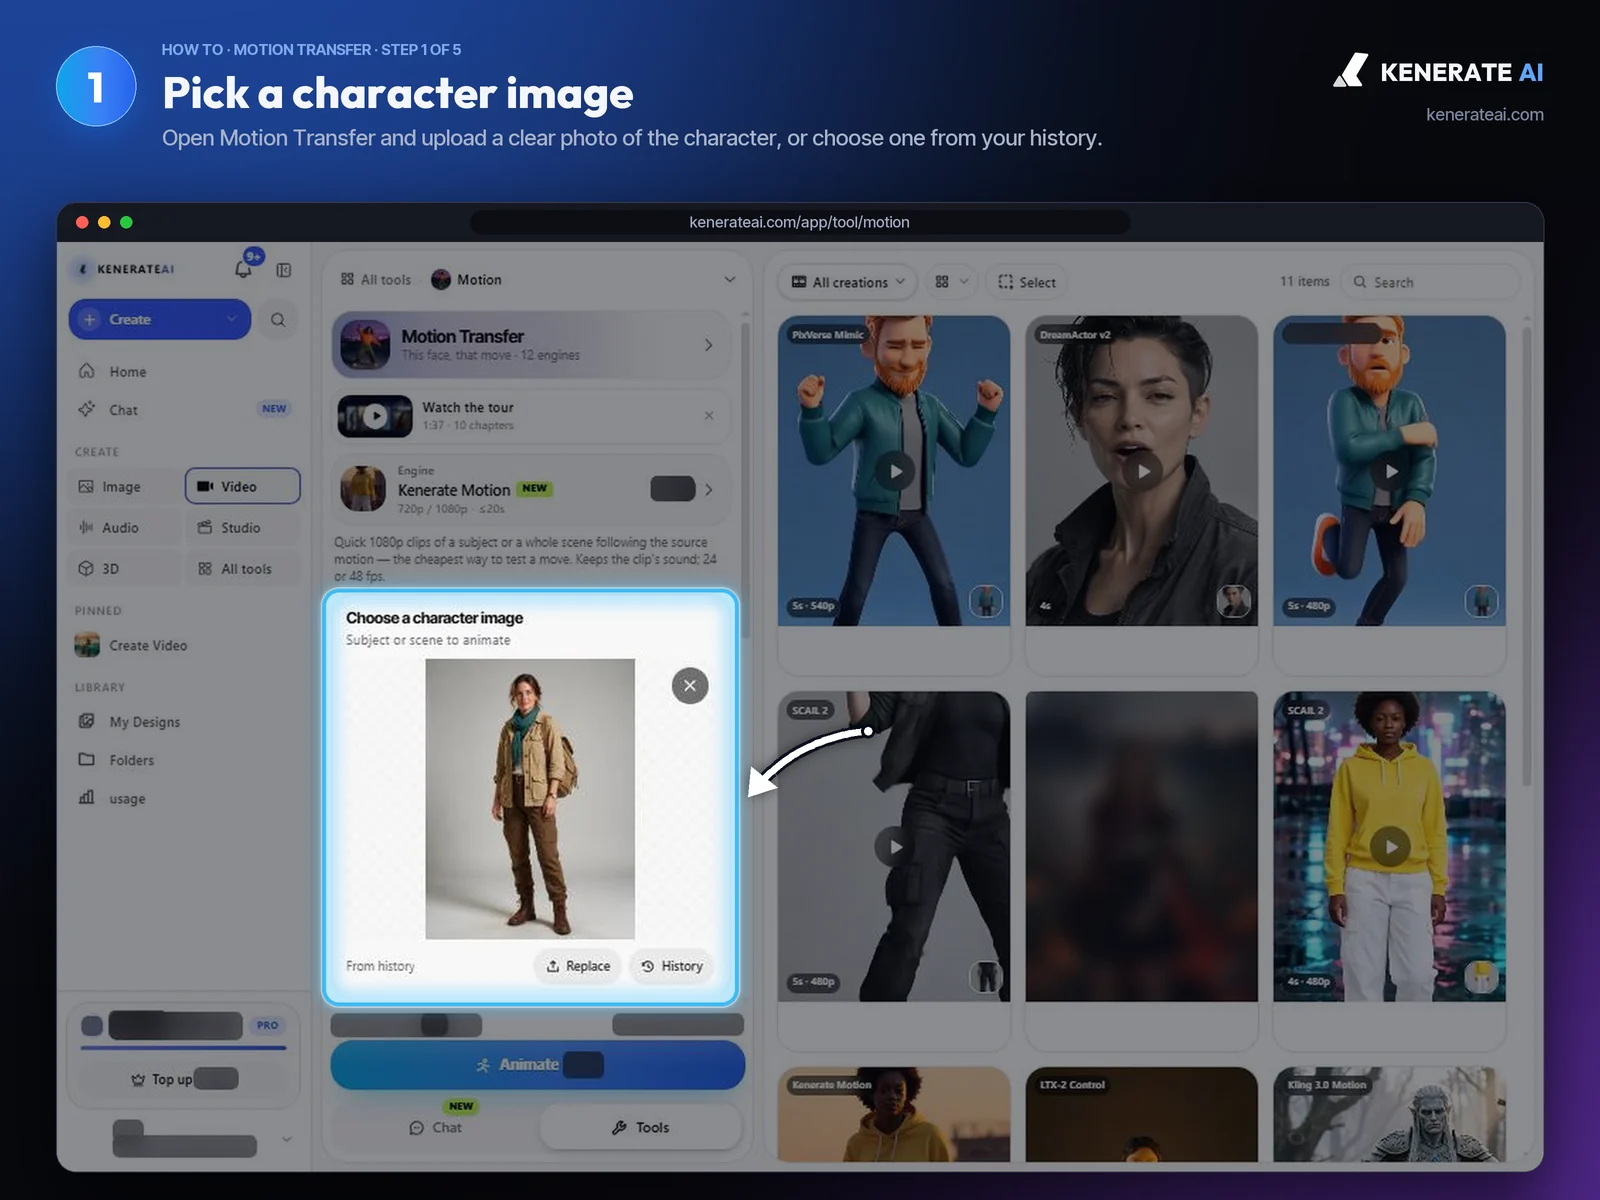Go to All tools breadcrumb

tap(376, 279)
